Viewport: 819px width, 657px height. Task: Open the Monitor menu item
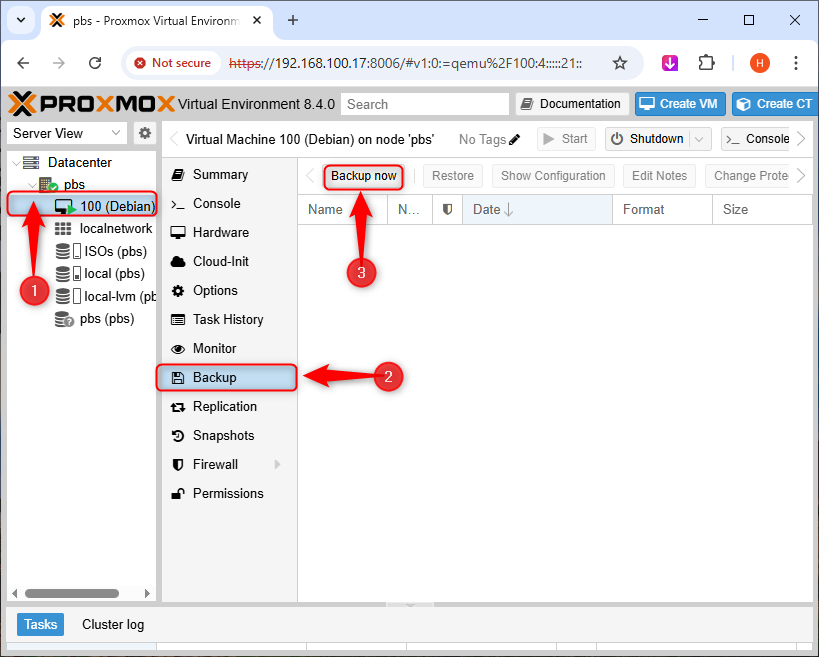tap(229, 348)
